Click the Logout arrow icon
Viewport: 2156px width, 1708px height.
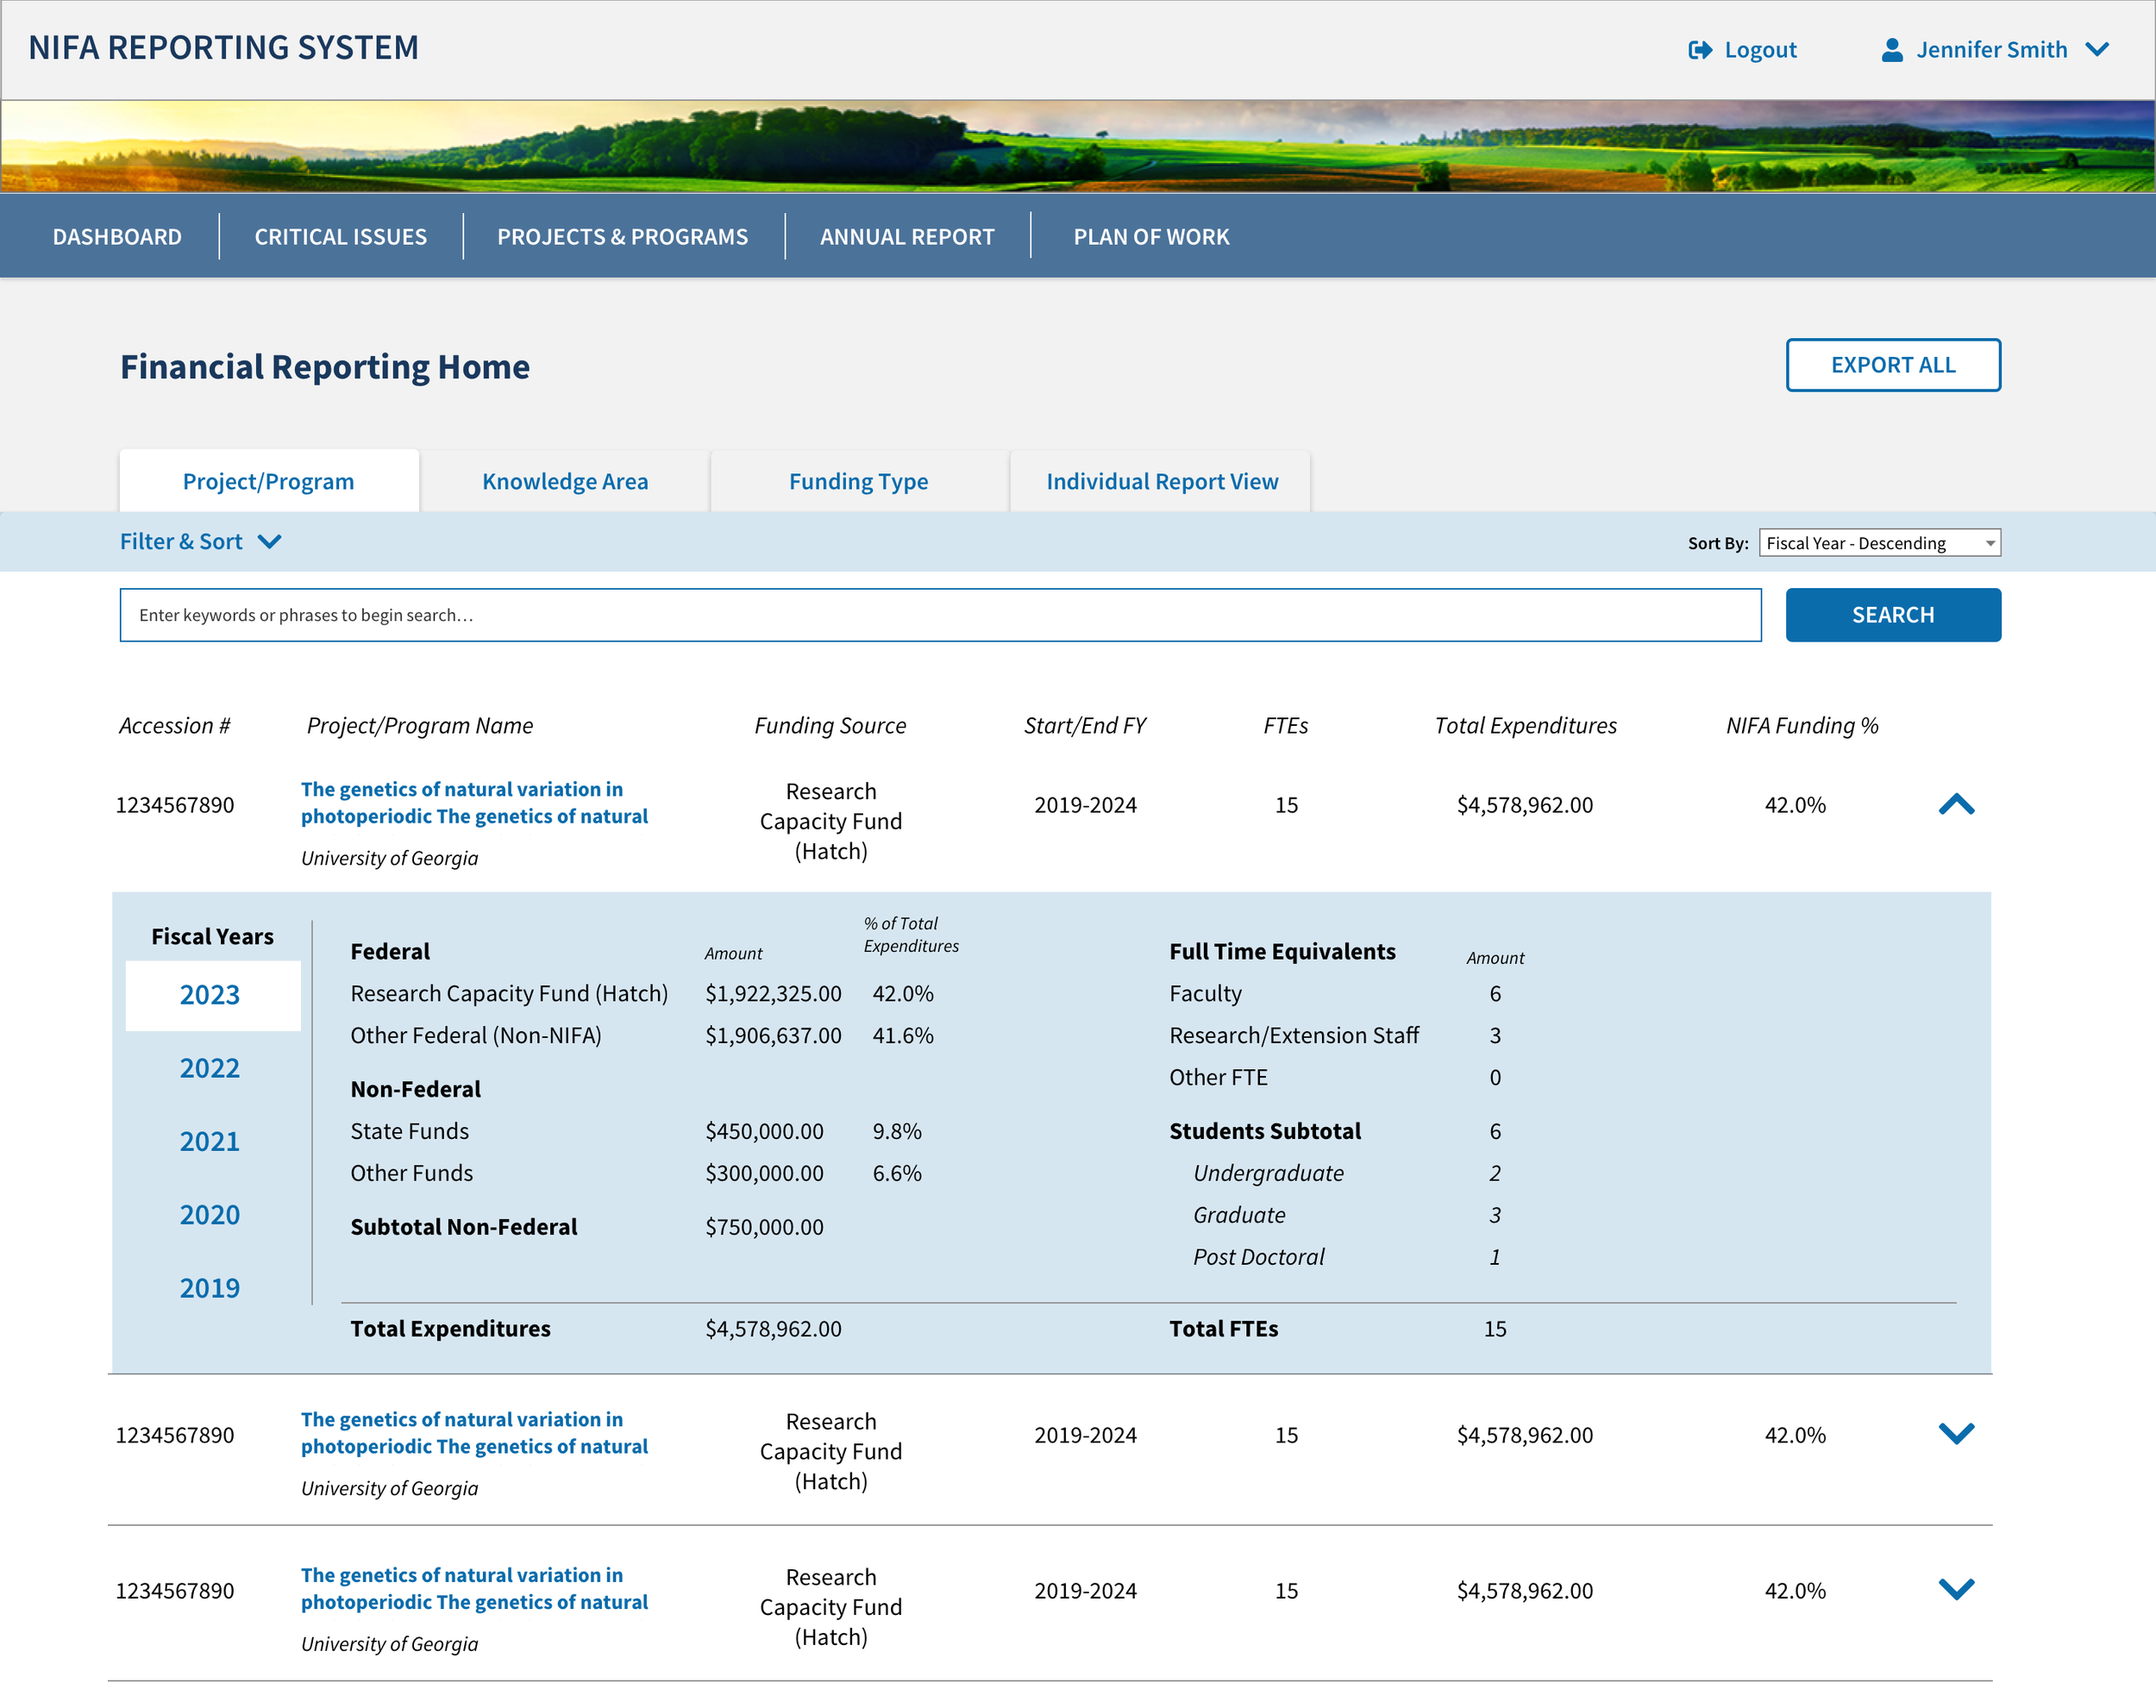tap(1699, 50)
